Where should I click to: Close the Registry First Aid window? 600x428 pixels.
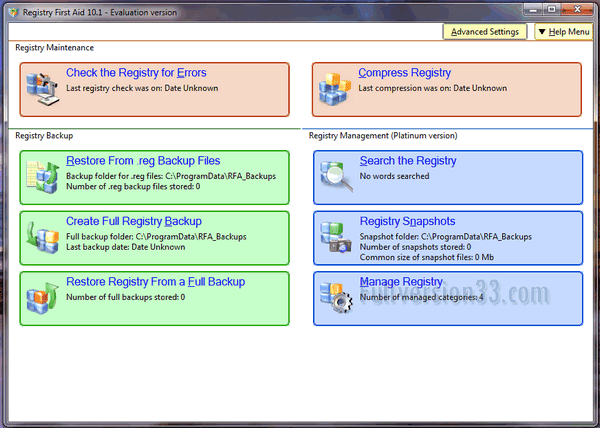click(x=577, y=9)
